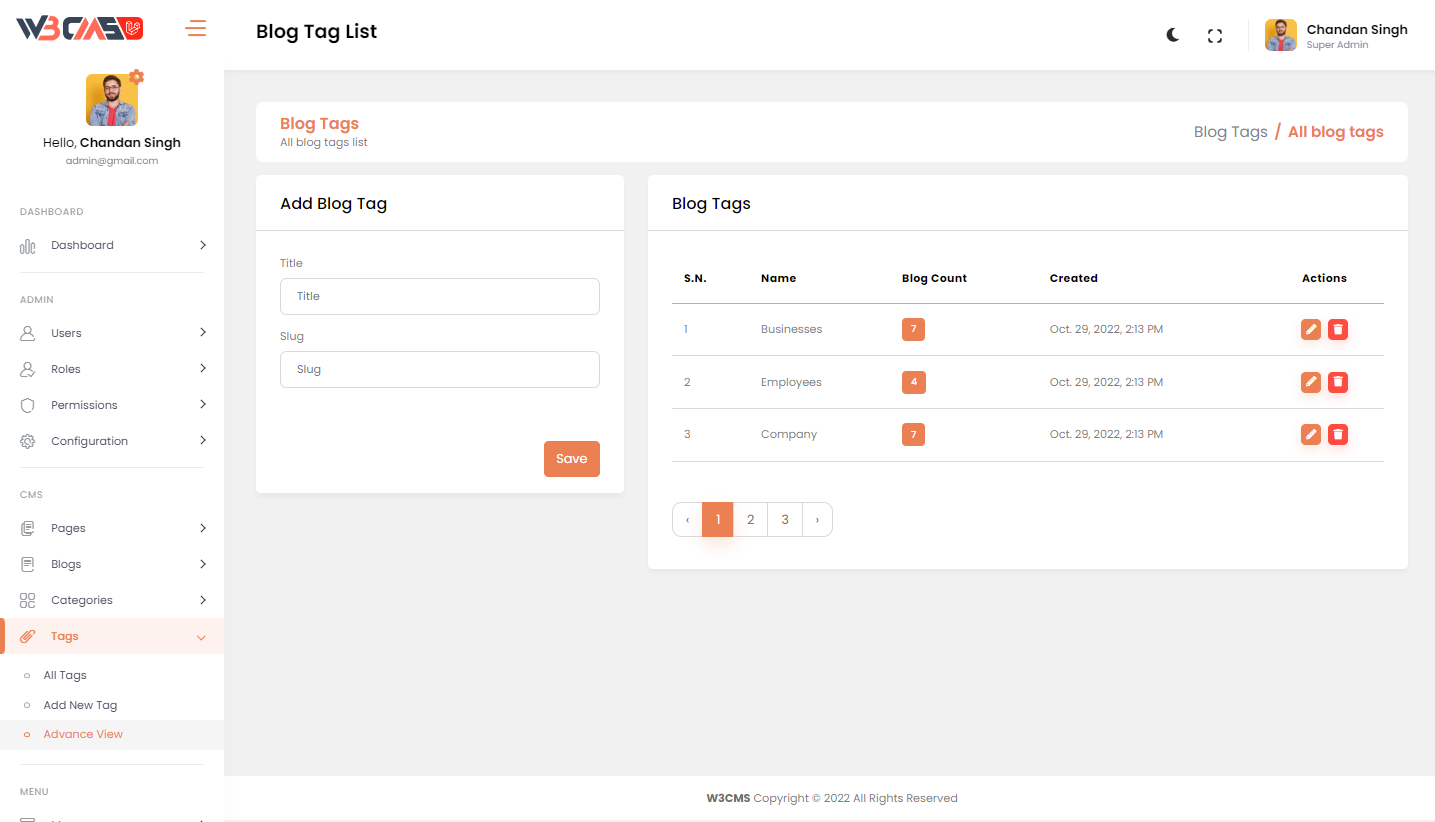Edit the Employees tag
The height and width of the screenshot is (822, 1435).
point(1310,382)
